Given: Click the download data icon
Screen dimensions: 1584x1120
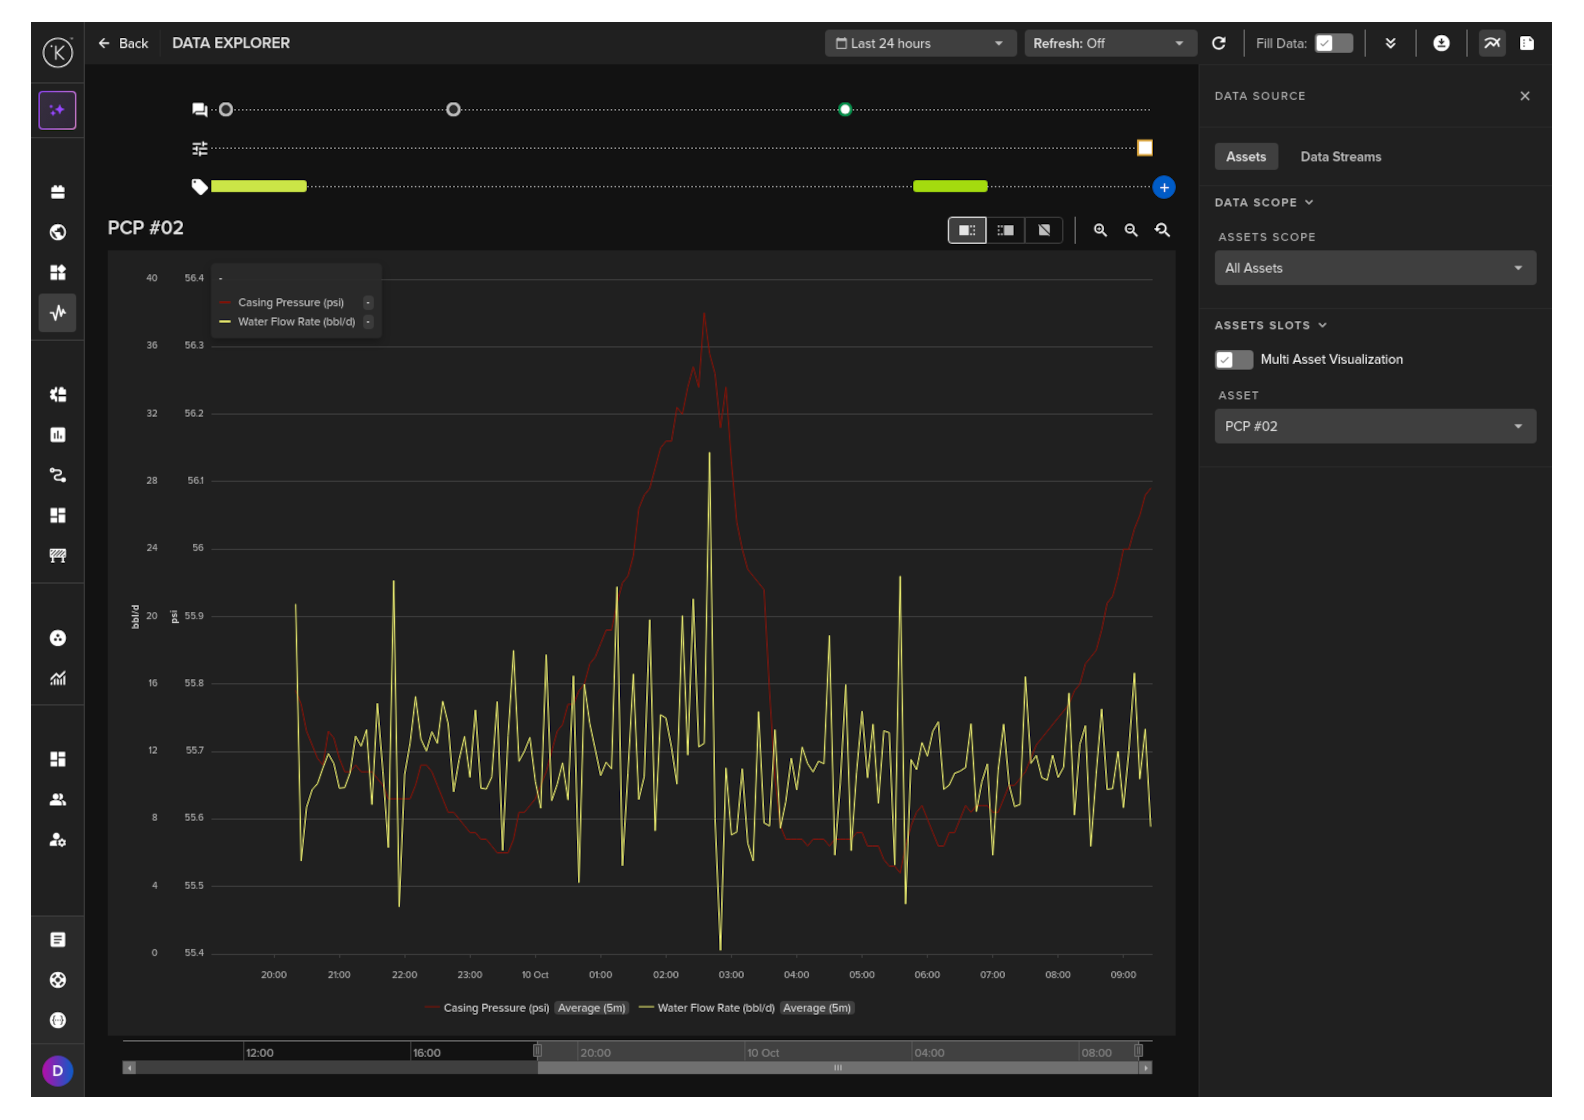Looking at the screenshot, I should point(1441,43).
